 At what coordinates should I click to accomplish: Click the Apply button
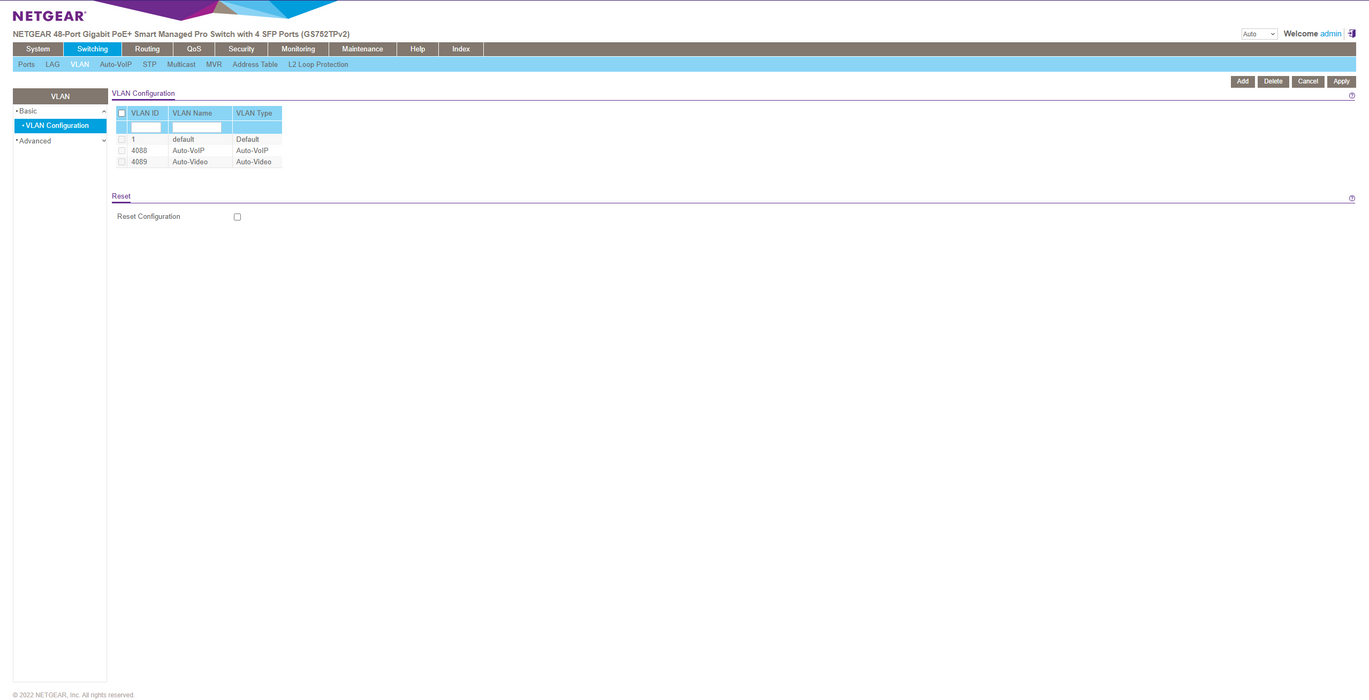[x=1341, y=82]
